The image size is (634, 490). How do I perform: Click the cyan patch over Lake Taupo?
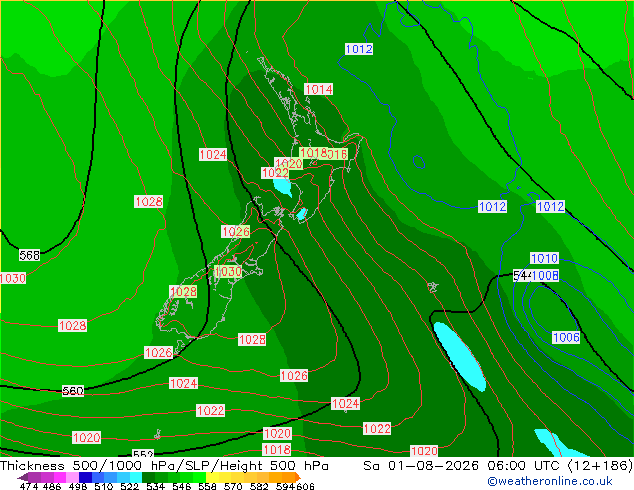282,187
